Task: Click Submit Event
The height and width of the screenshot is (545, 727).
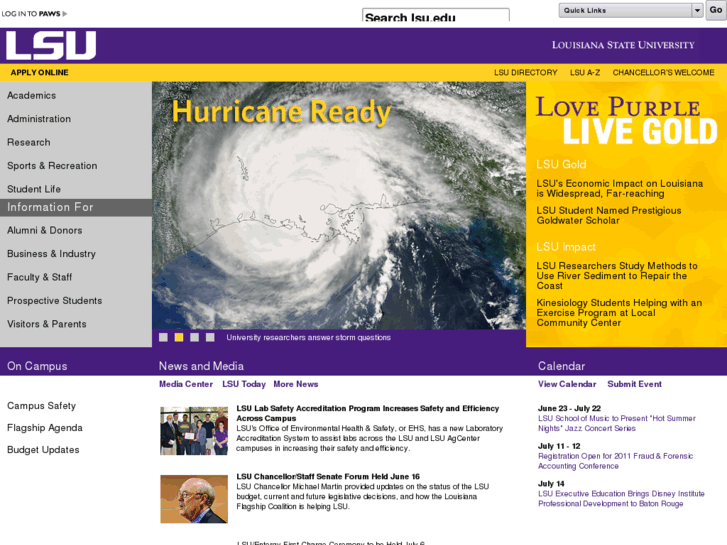Action: tap(634, 384)
